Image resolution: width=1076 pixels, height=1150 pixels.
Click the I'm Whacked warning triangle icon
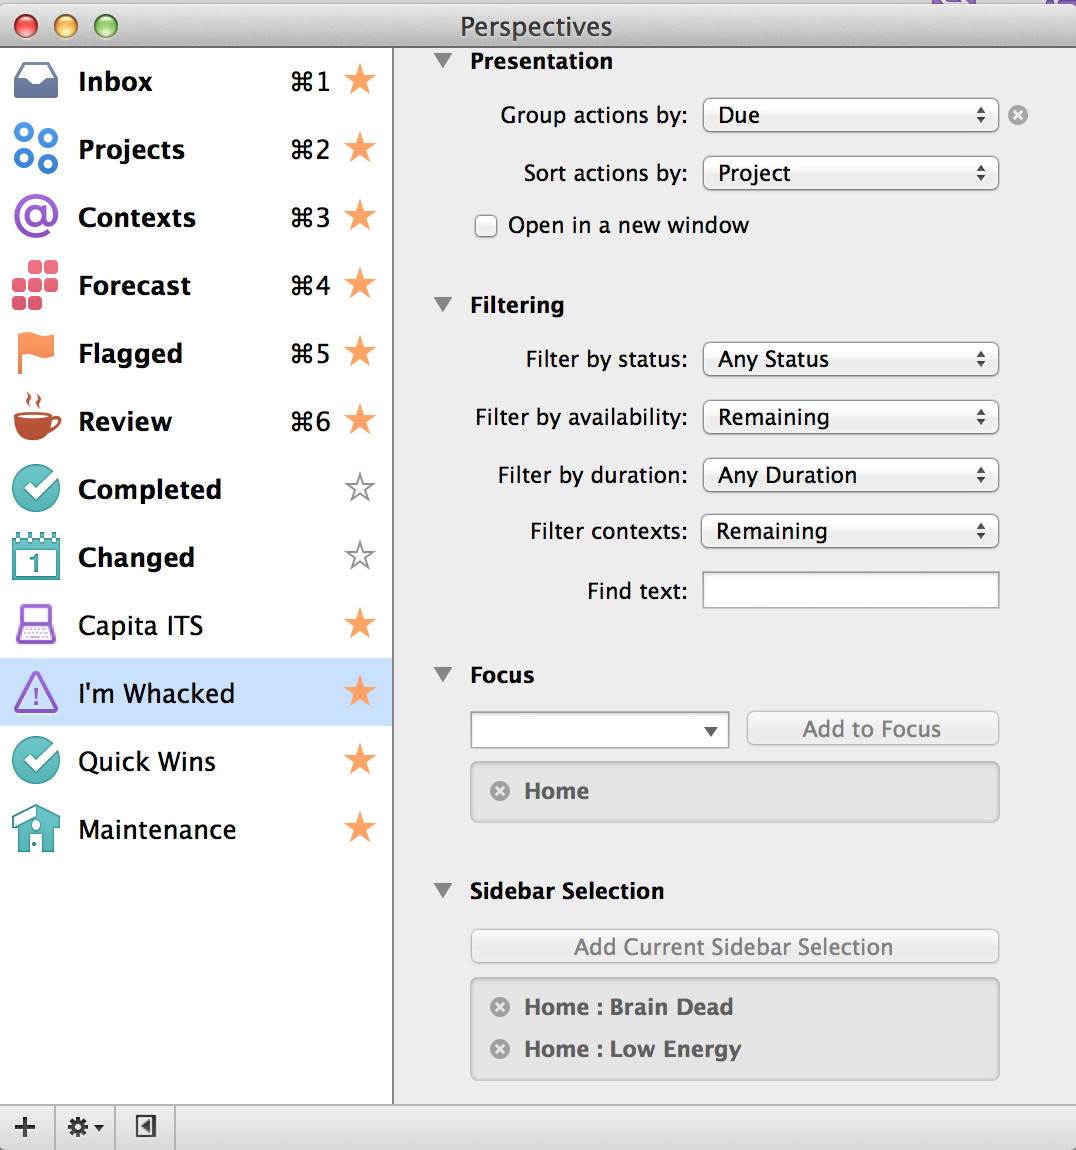[x=36, y=693]
